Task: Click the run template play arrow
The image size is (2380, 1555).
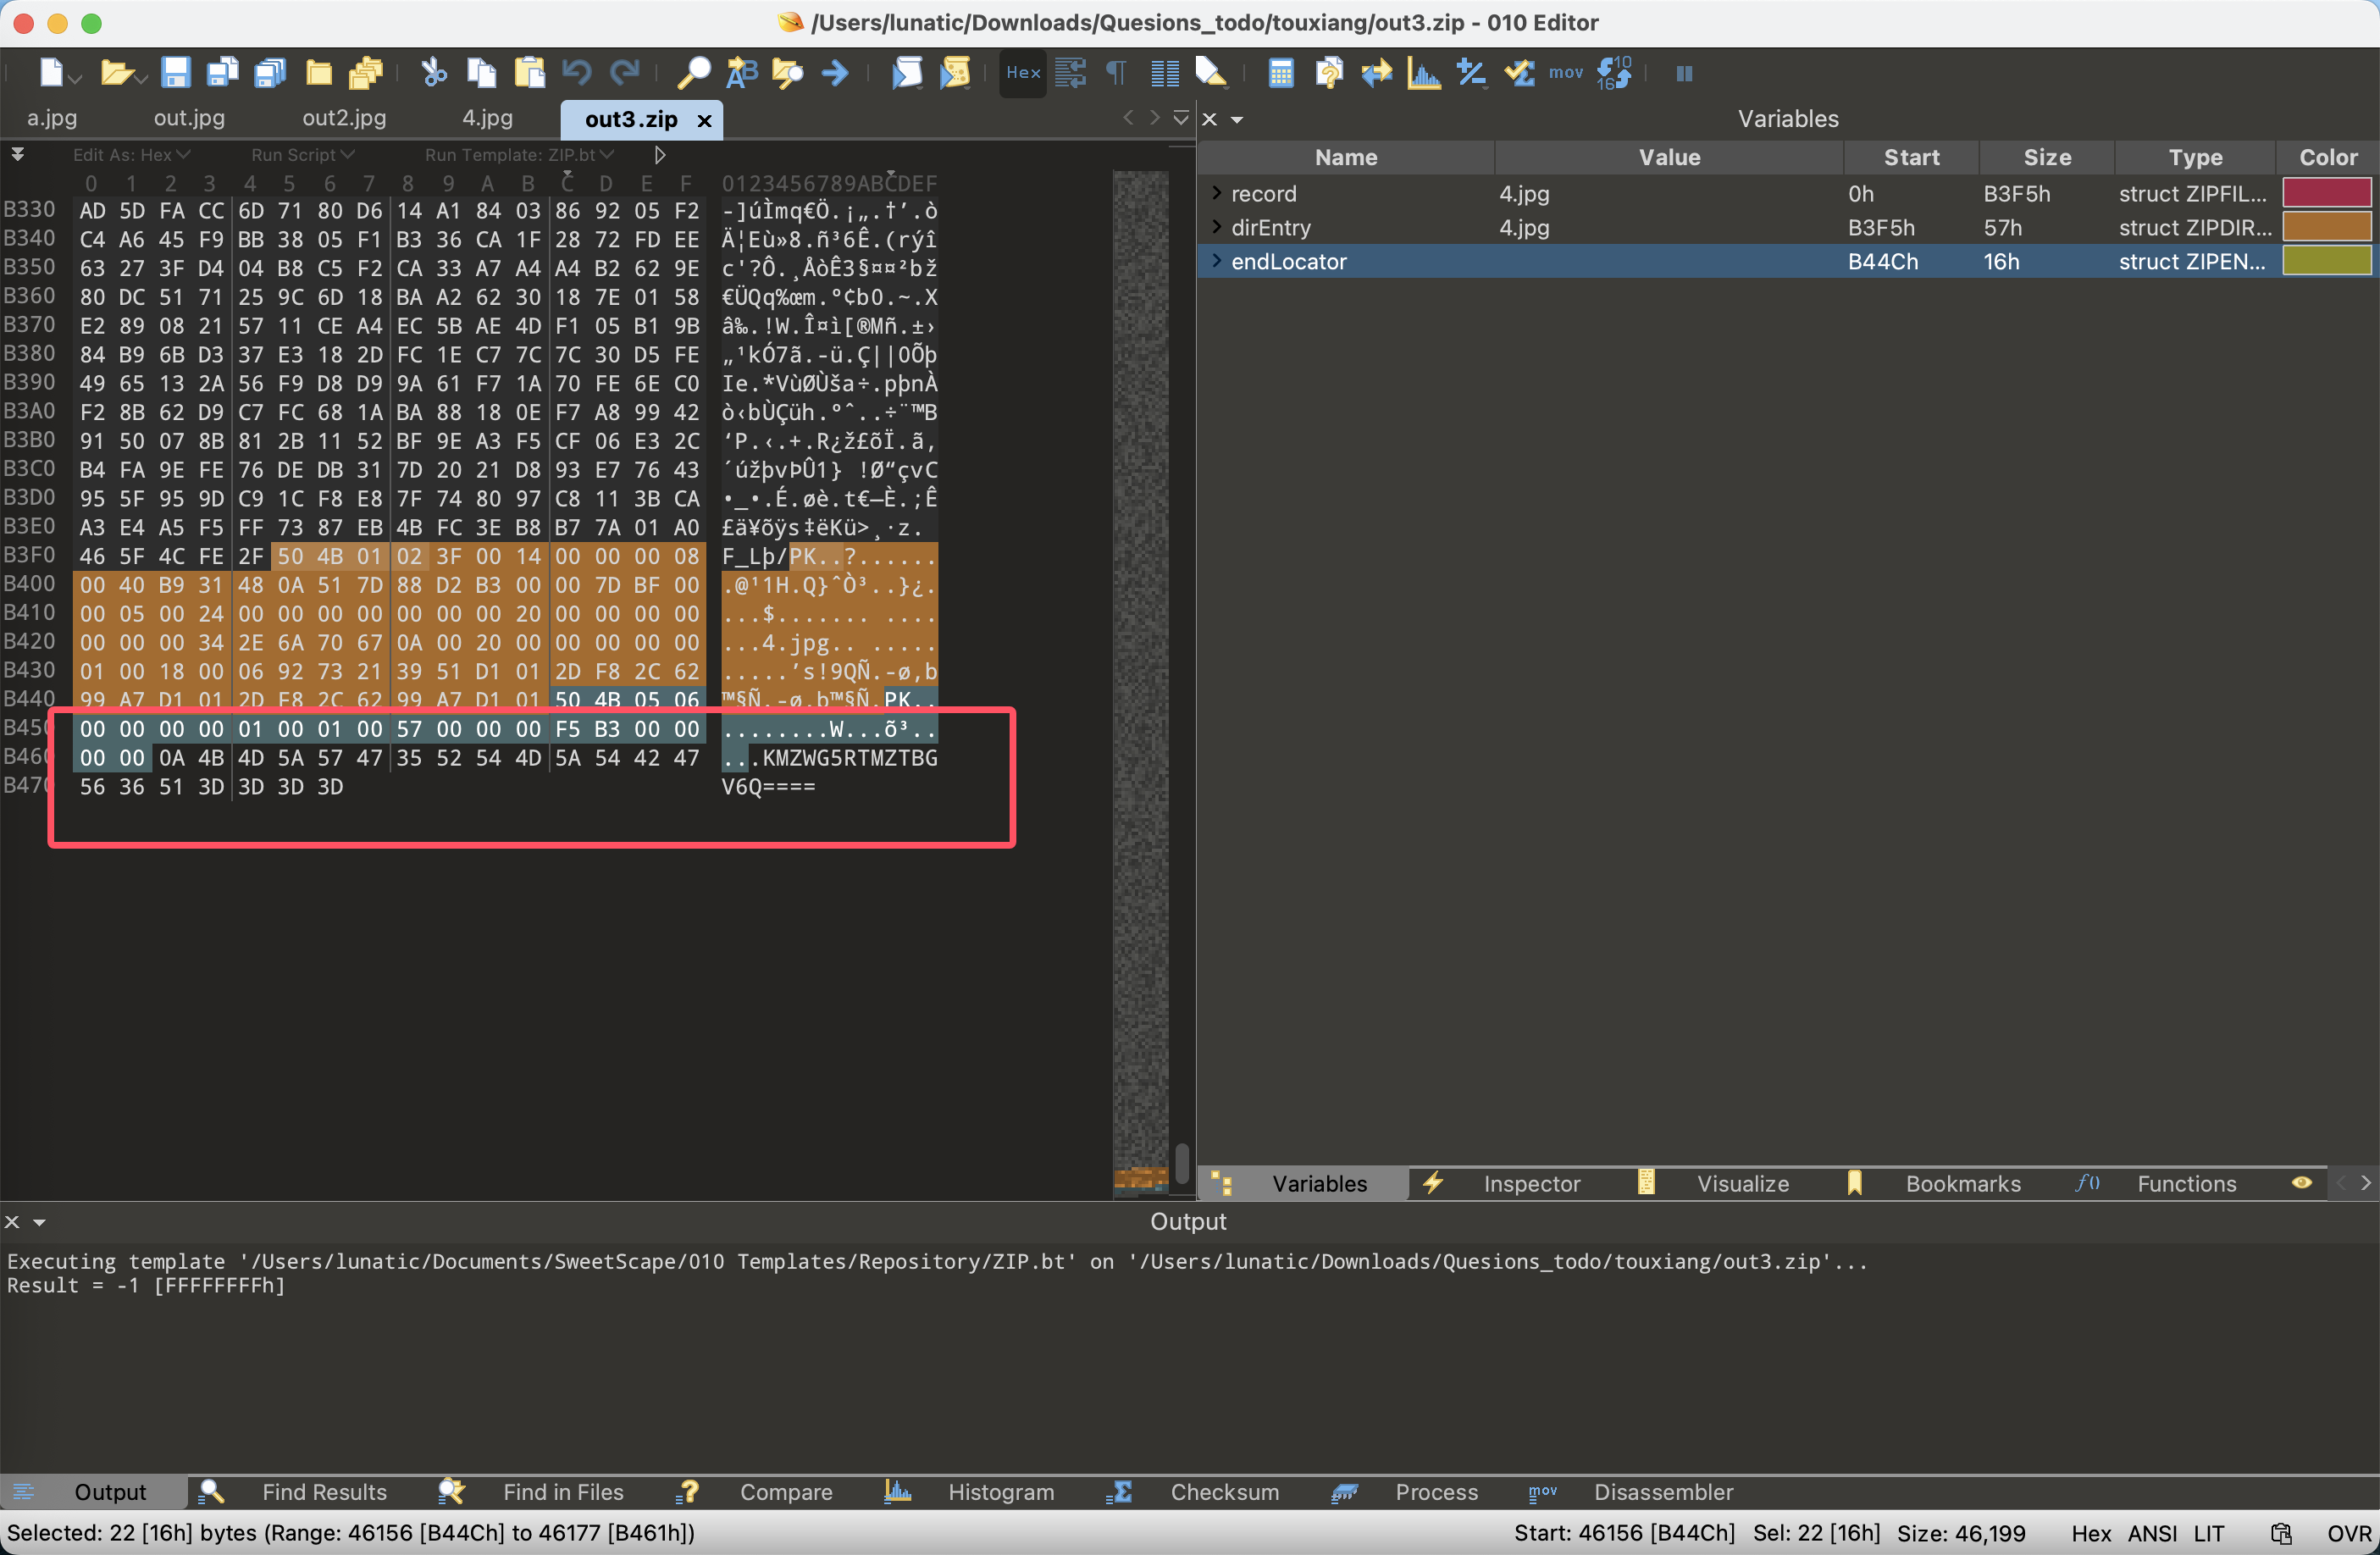Action: click(659, 155)
